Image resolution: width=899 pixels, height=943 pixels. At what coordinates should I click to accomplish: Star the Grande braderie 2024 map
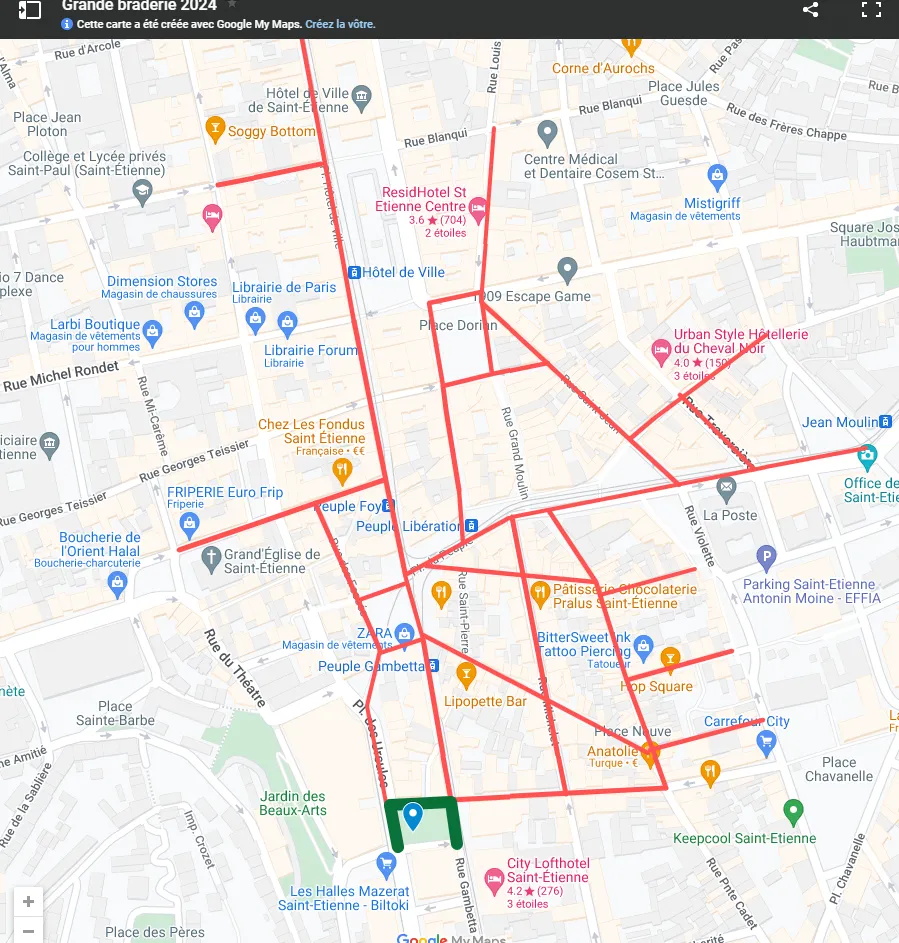click(x=232, y=5)
